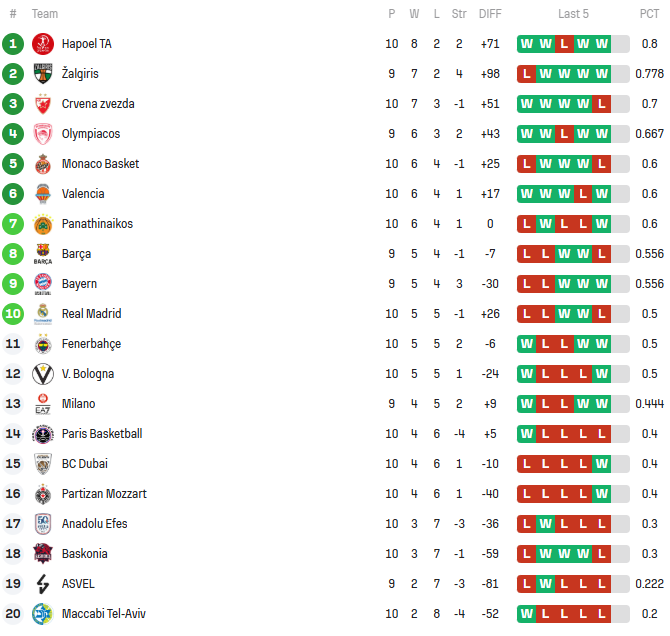Screen dimensions: 670x636
Task: Click the Hapoel TA team logo
Action: pyautogui.click(x=42, y=44)
